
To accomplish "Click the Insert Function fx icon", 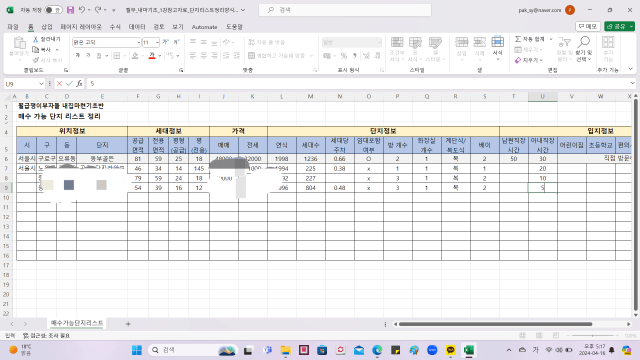I will pyautogui.click(x=79, y=84).
